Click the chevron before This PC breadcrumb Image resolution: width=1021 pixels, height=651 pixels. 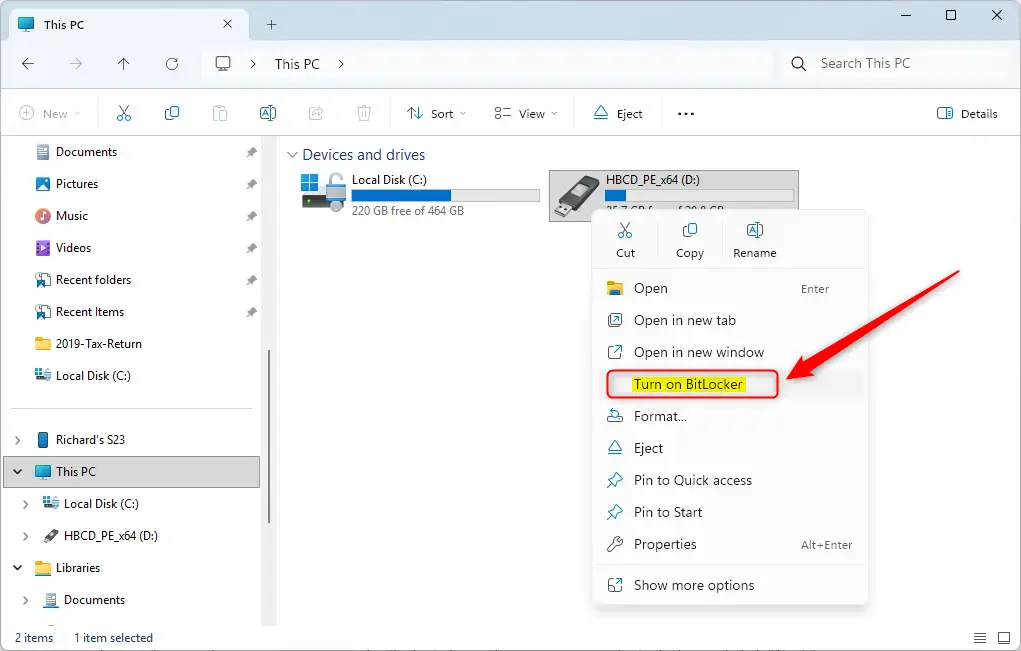click(x=253, y=64)
